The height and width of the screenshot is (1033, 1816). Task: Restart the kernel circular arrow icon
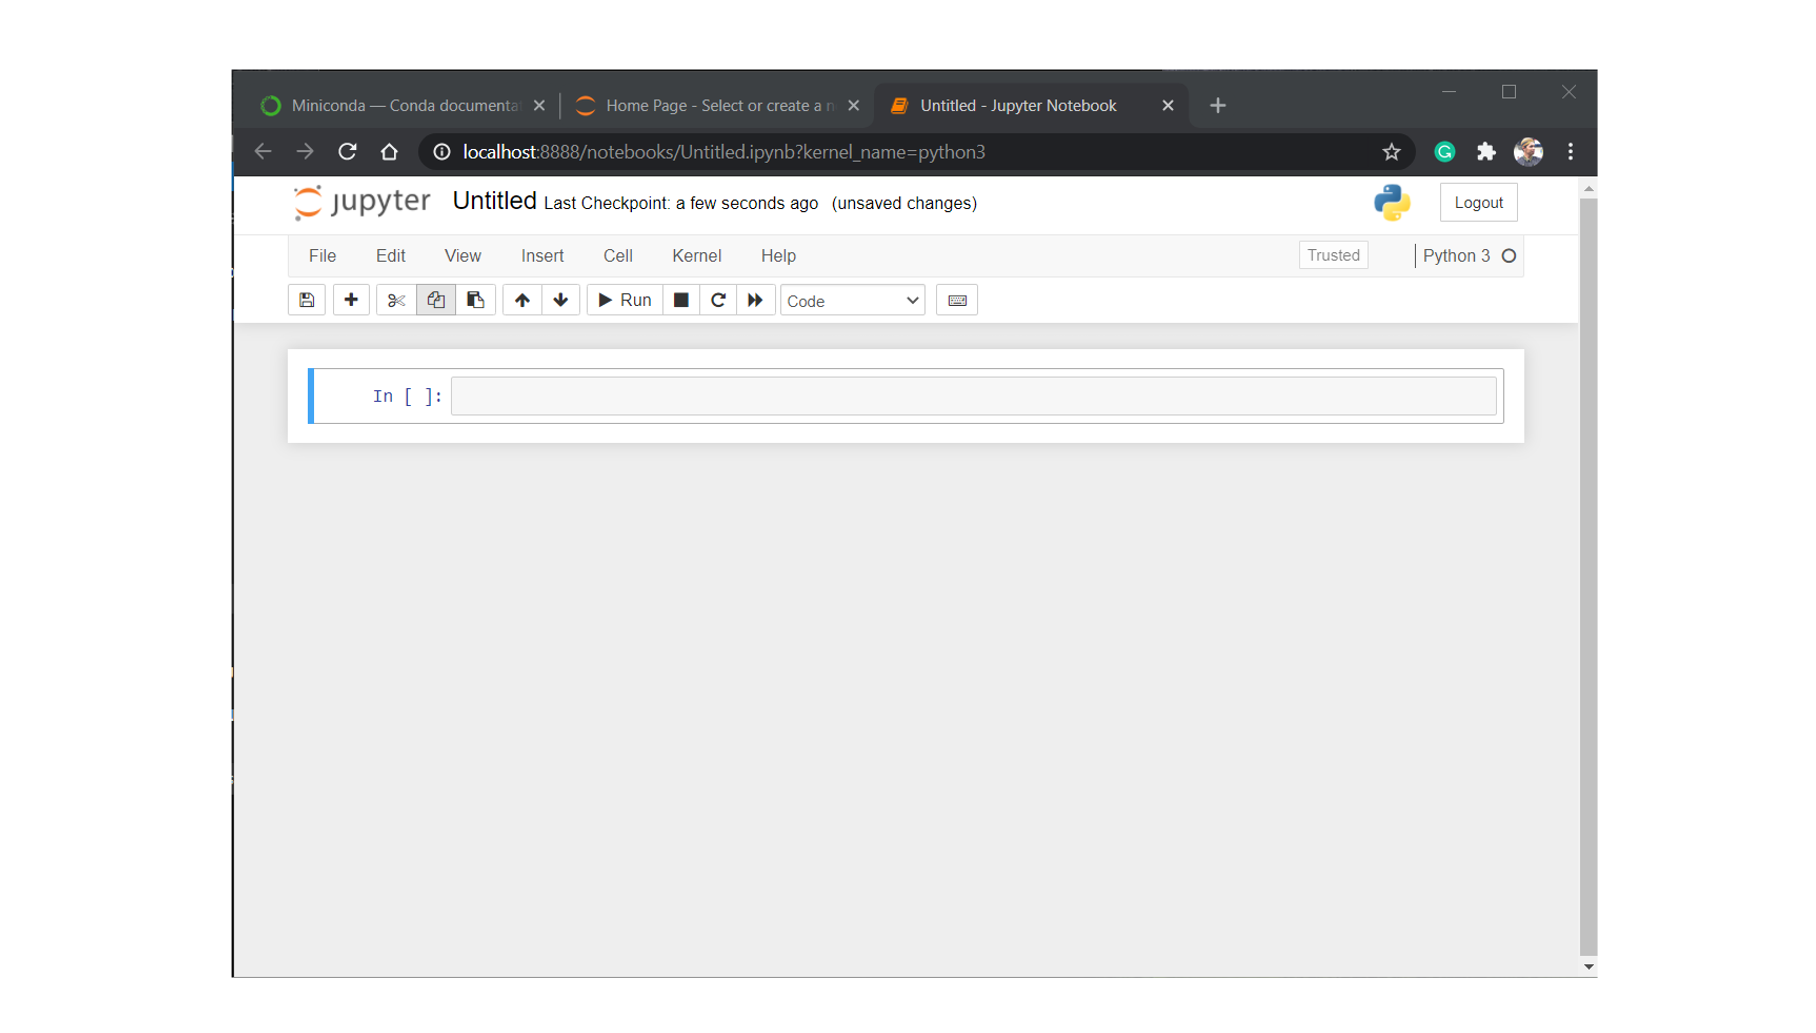pos(718,300)
